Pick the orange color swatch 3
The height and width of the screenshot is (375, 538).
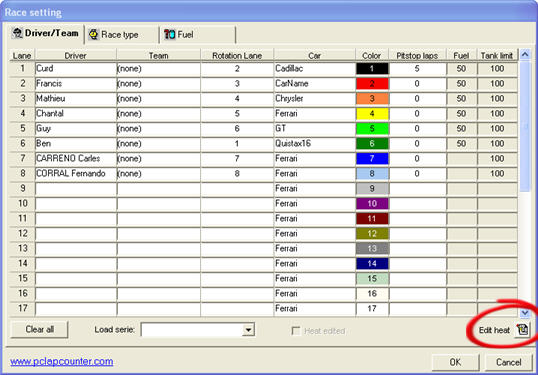372,98
